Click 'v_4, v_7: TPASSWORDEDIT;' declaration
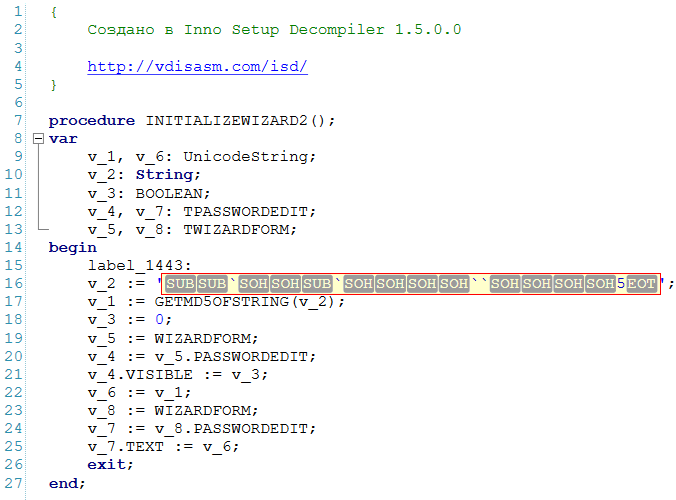The image size is (676, 500). [202, 212]
